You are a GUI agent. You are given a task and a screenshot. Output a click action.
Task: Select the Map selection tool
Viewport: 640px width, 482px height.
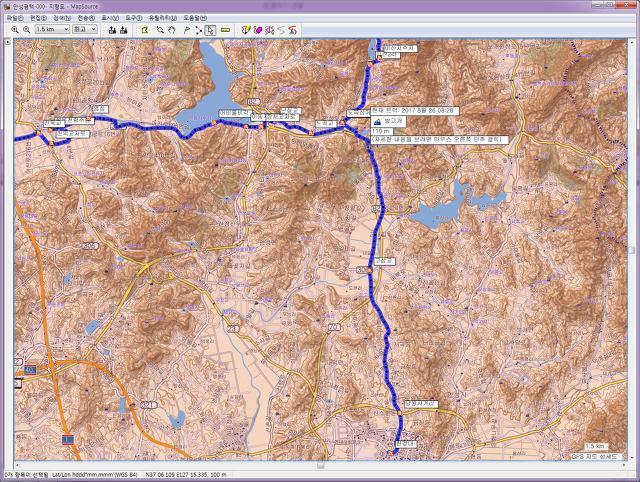click(144, 30)
